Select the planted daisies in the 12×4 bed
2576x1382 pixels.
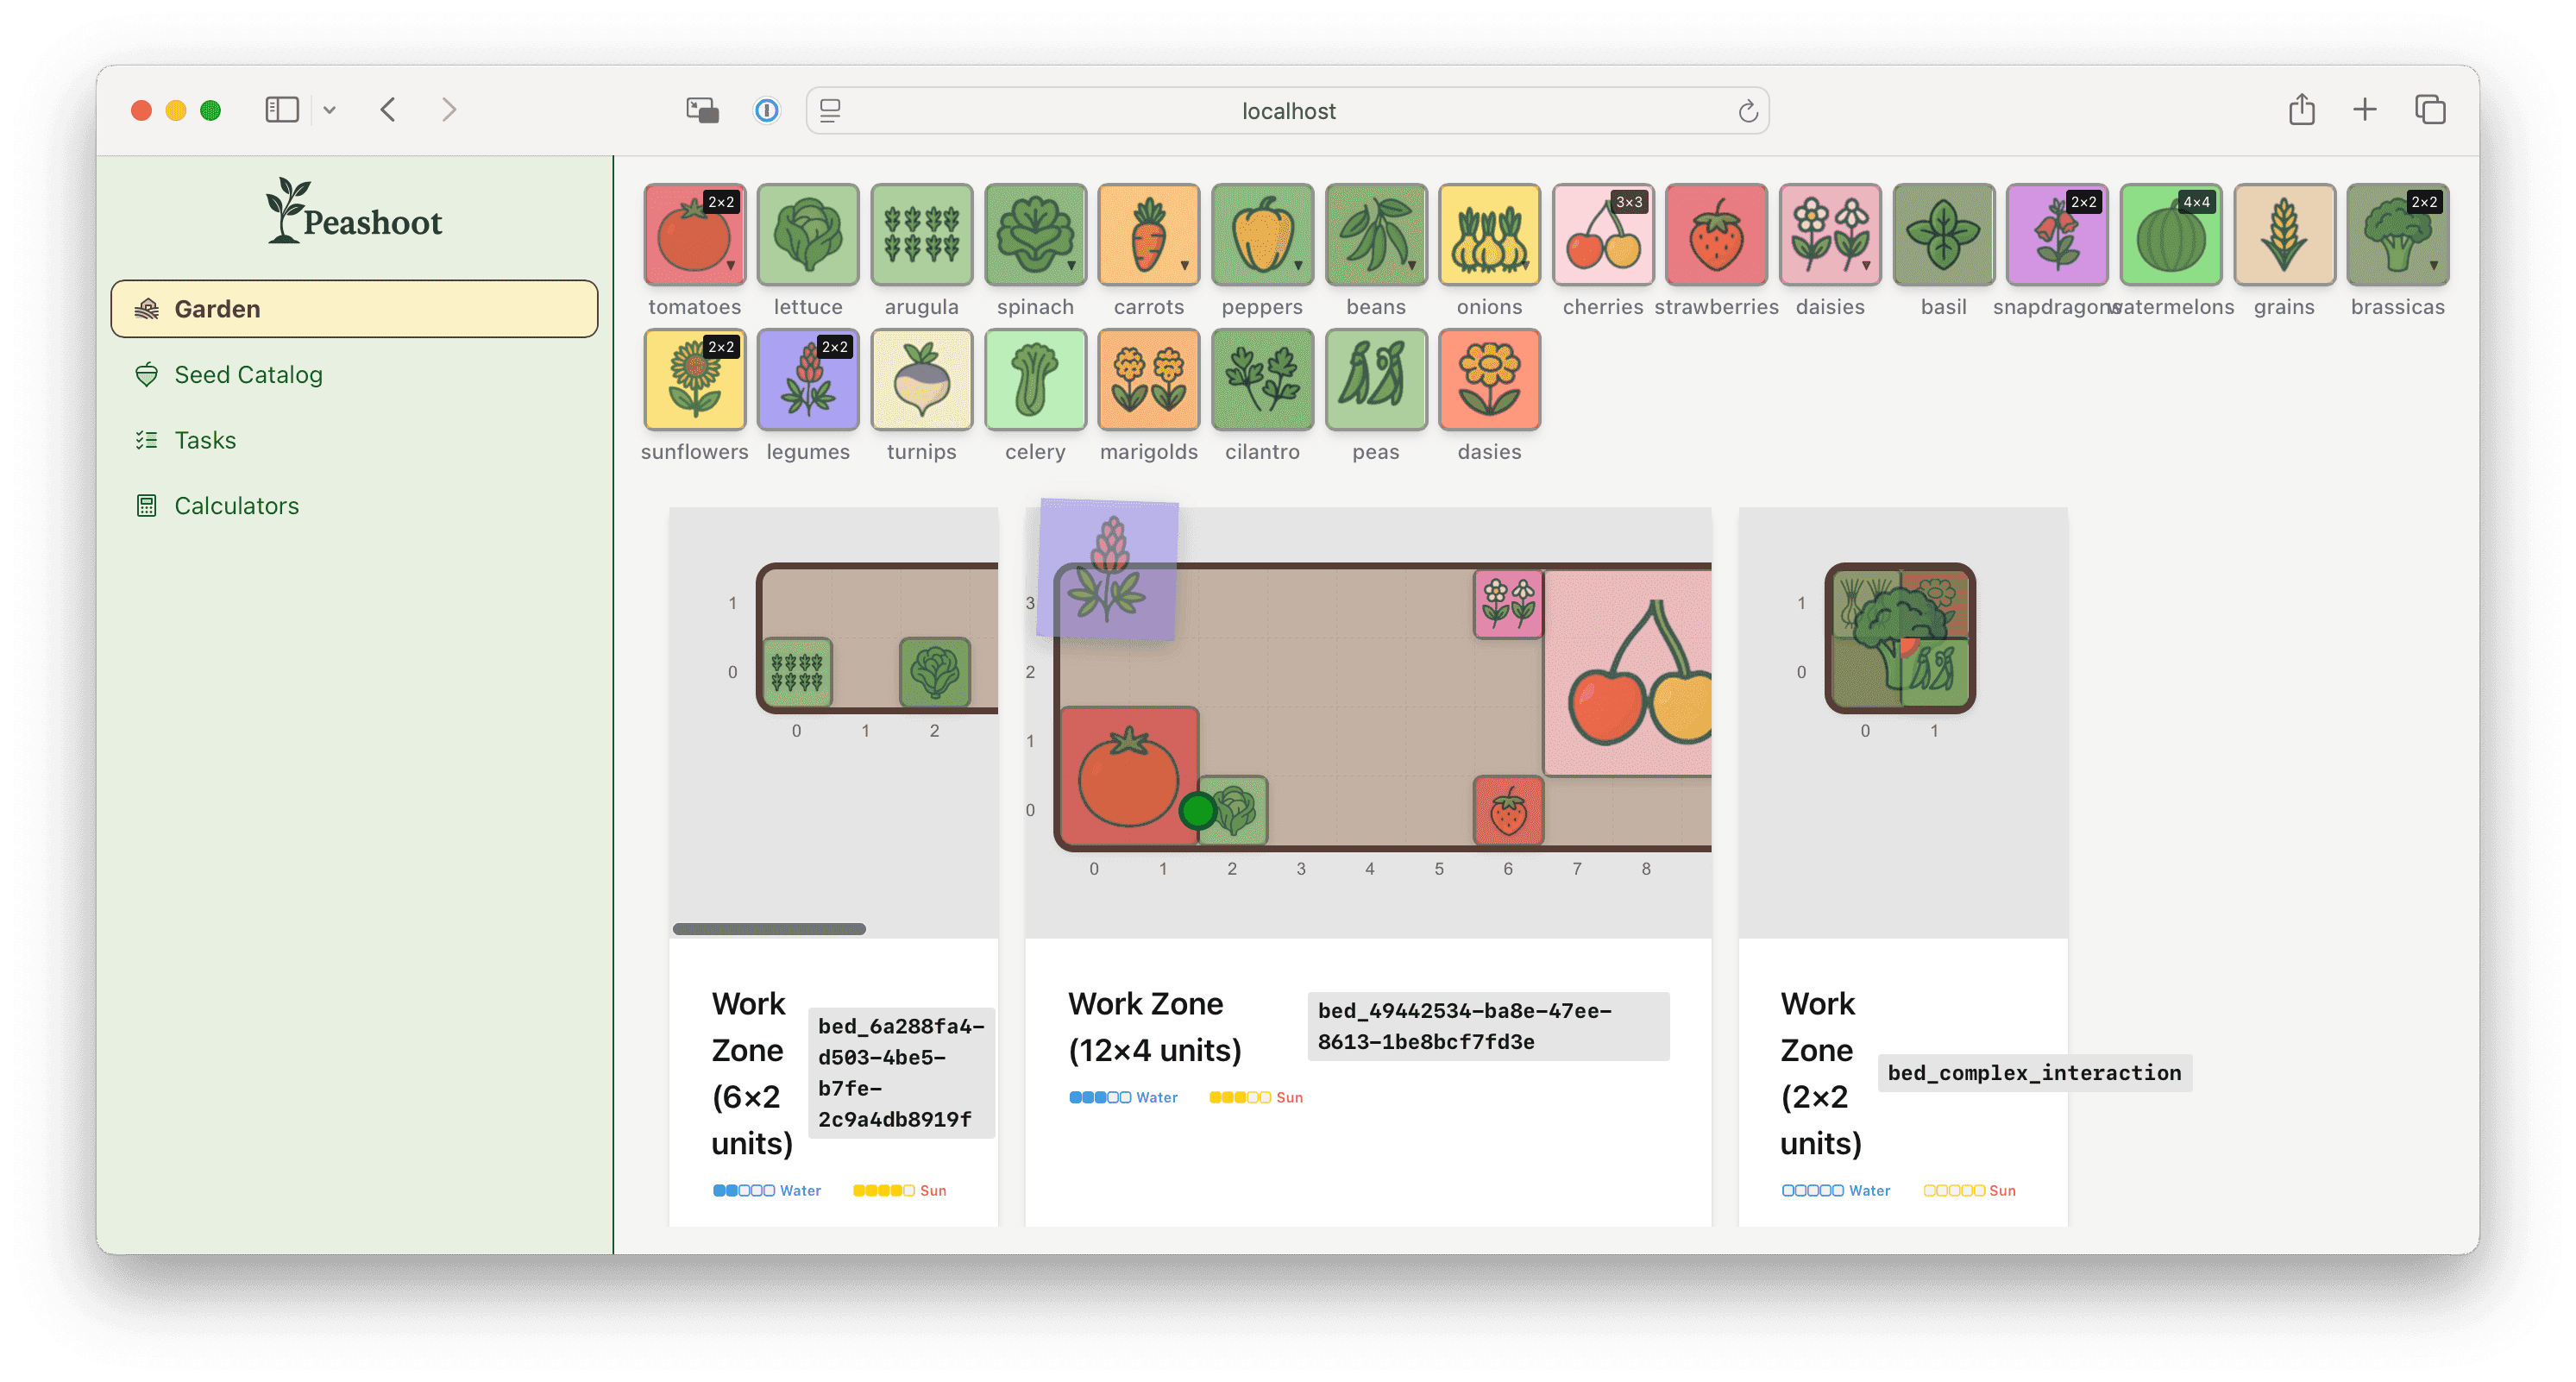[x=1508, y=603]
